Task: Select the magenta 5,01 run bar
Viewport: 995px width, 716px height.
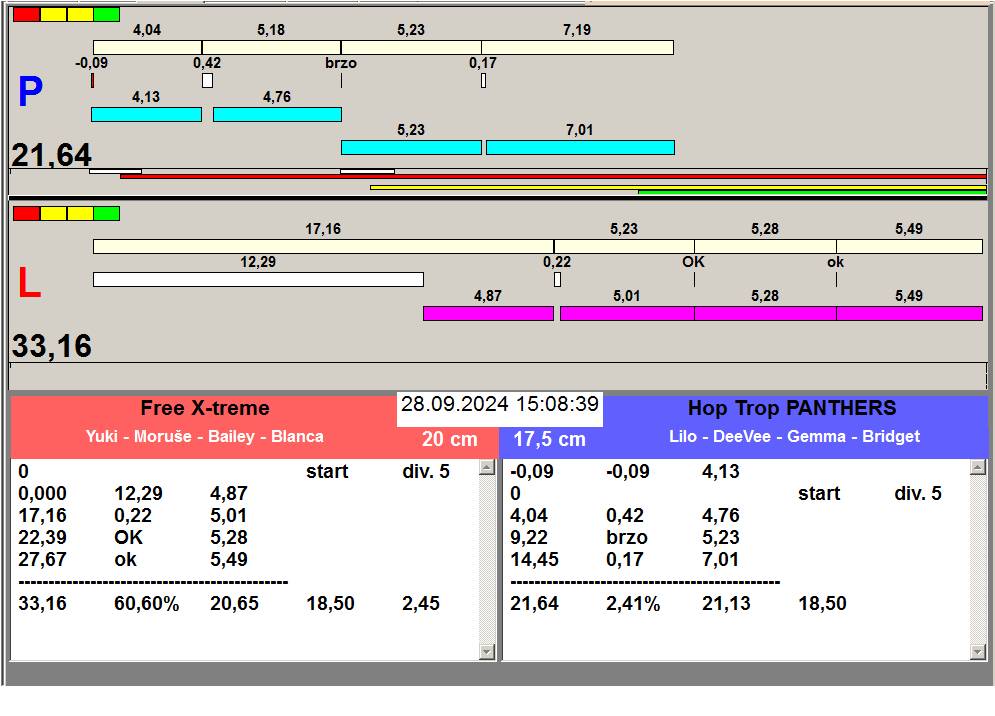Action: coord(627,313)
